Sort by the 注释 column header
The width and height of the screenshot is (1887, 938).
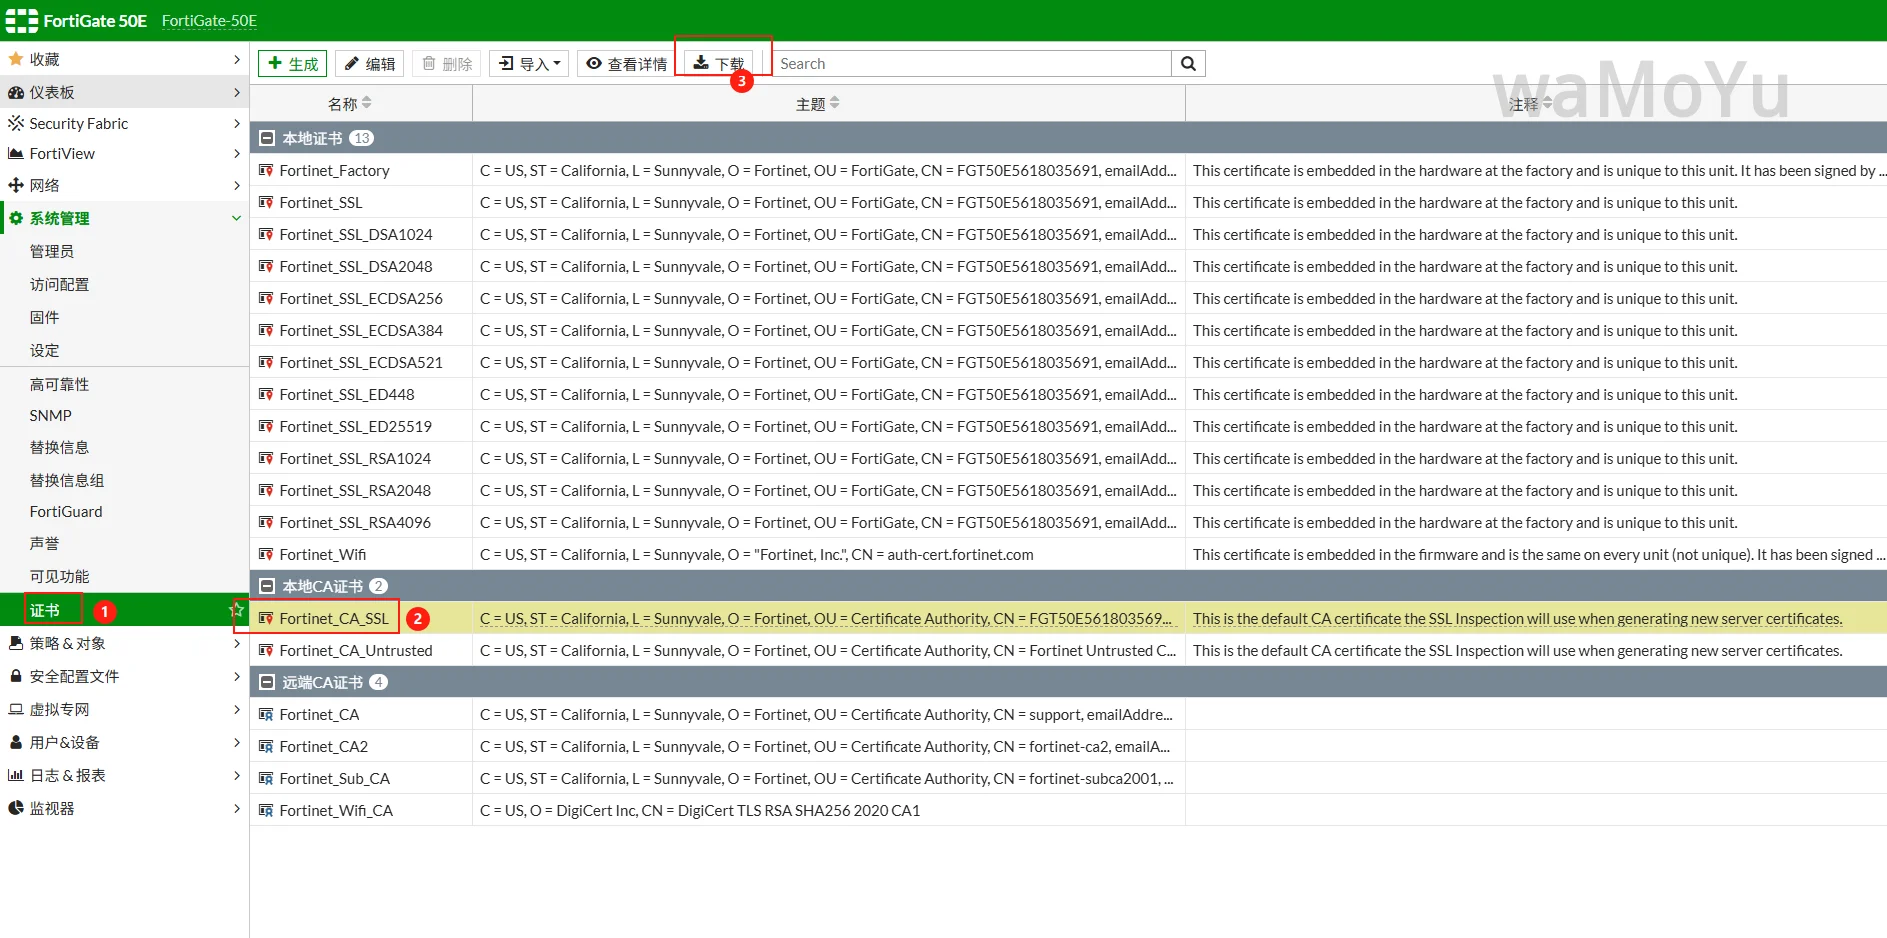[x=1523, y=103]
